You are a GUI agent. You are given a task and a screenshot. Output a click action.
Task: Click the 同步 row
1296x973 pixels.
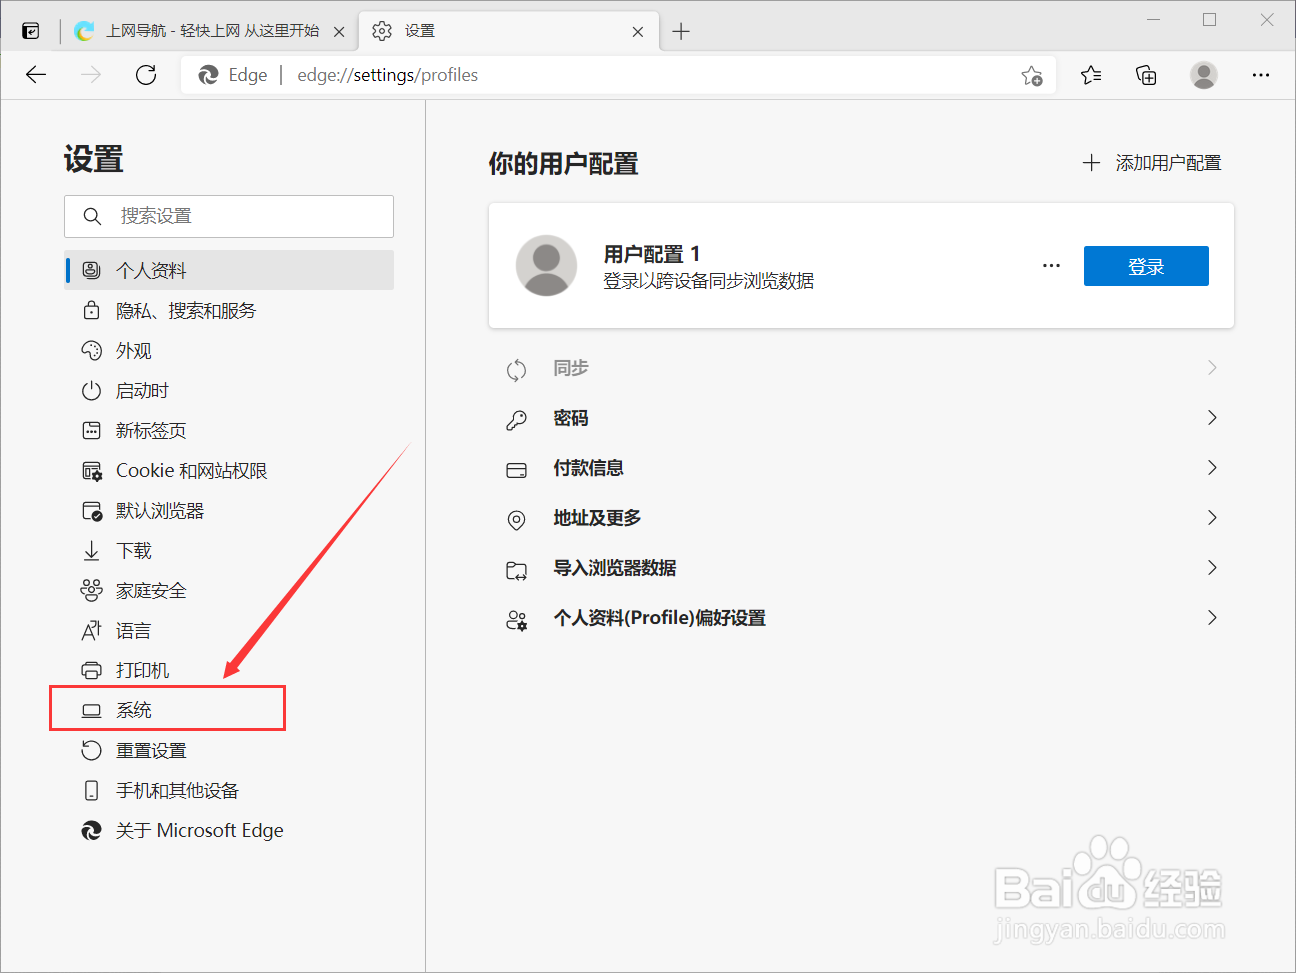(x=861, y=368)
